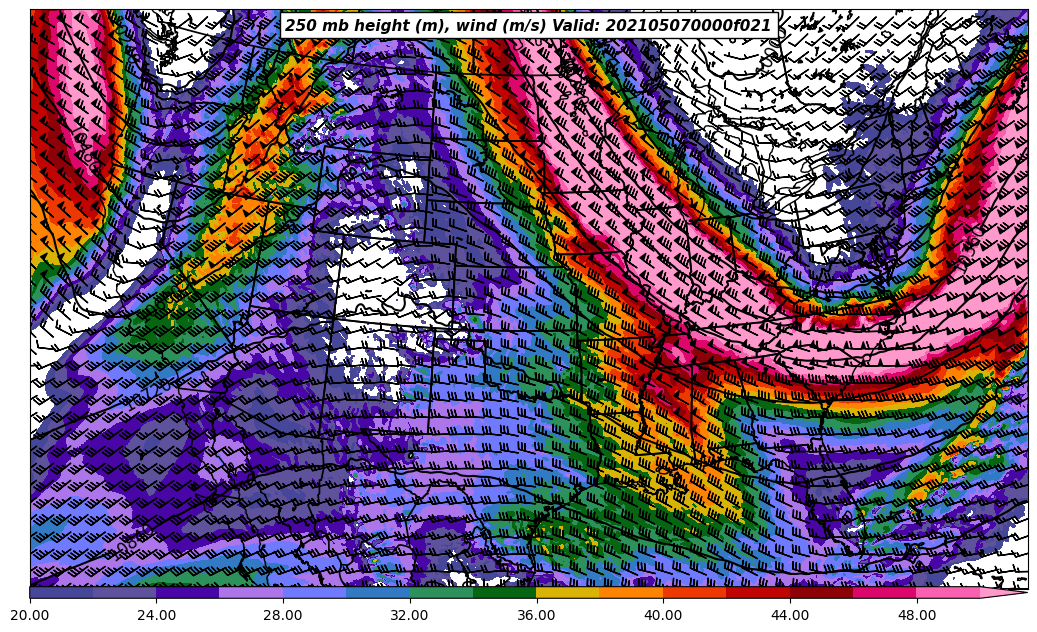The image size is (1037, 632).
Task: Pick the periwinkle 28–30 colorbar segment
Action: click(315, 592)
